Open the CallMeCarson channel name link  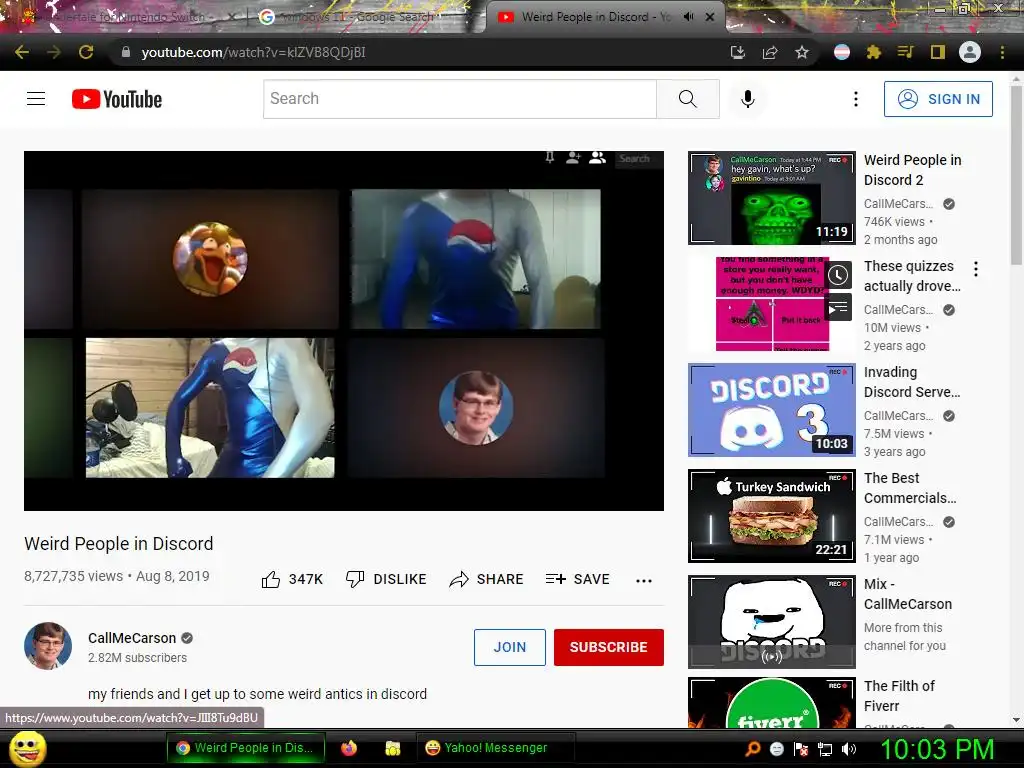[x=132, y=638]
